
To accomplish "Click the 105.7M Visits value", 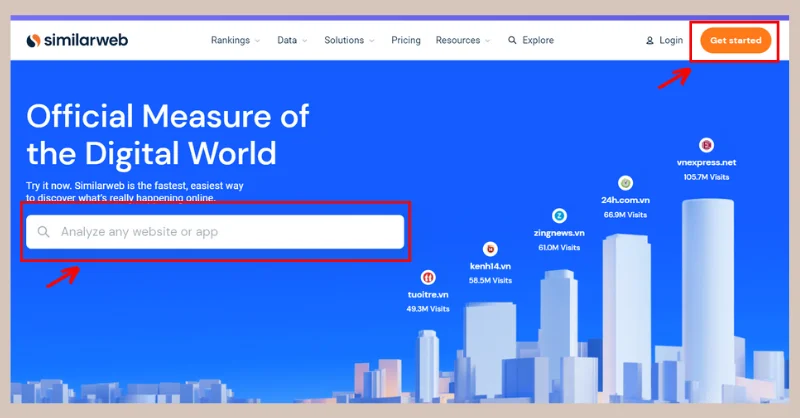I will pyautogui.click(x=706, y=177).
